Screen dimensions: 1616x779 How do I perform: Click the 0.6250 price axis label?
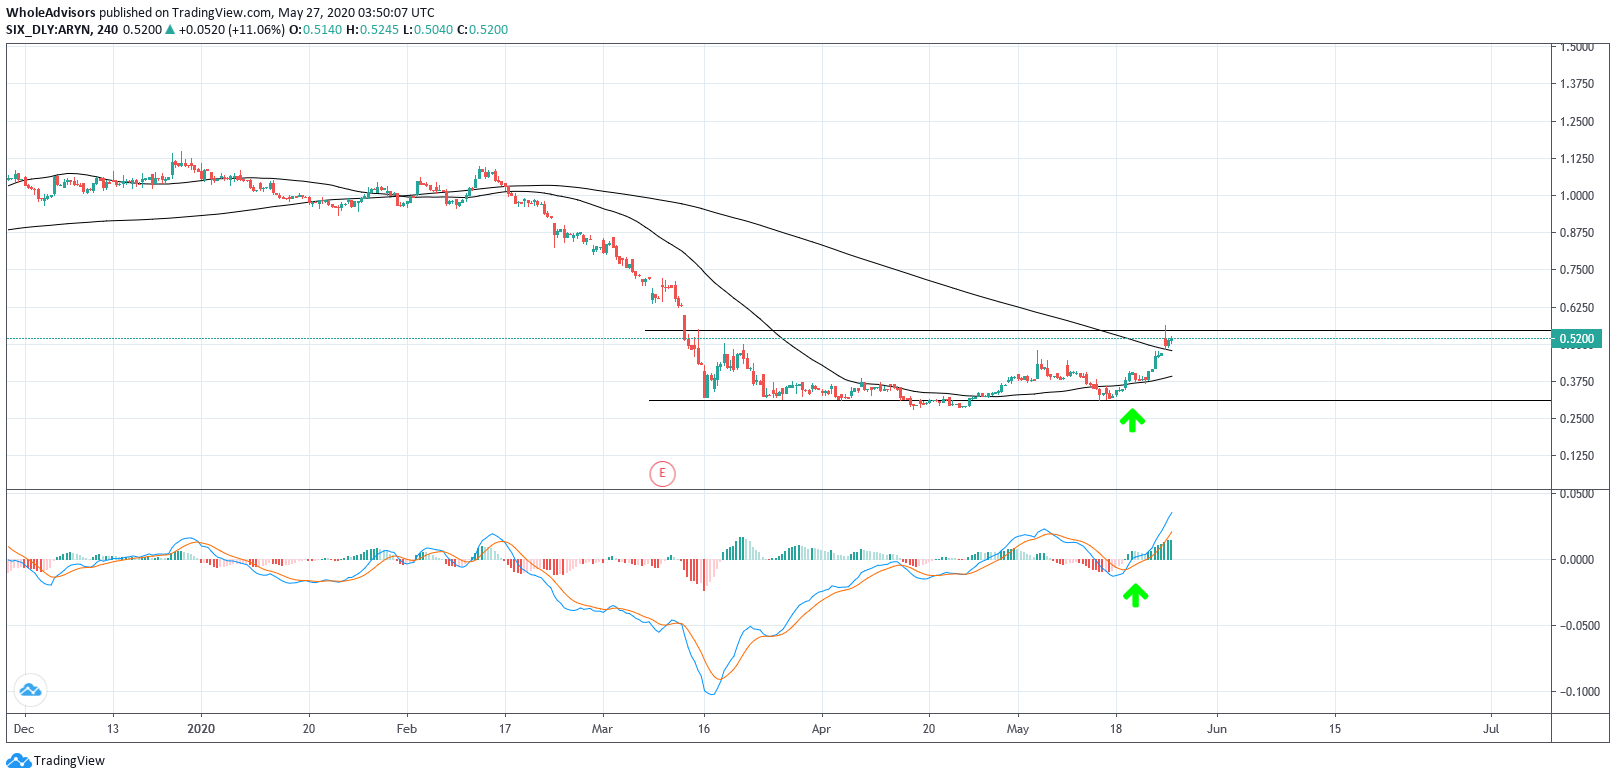[1577, 308]
